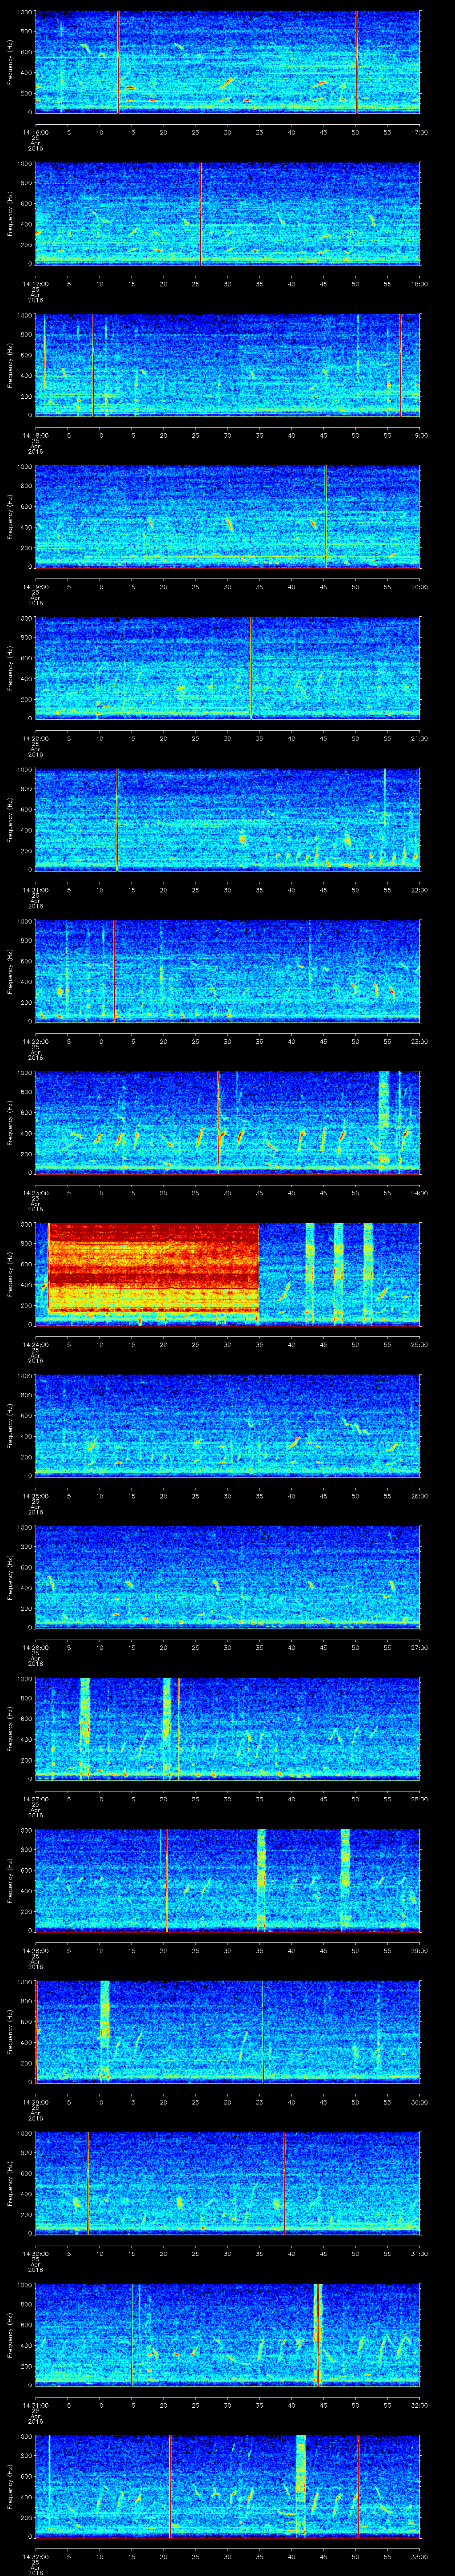Click the 17:00 end time label
The image size is (455, 2576).
point(419,132)
